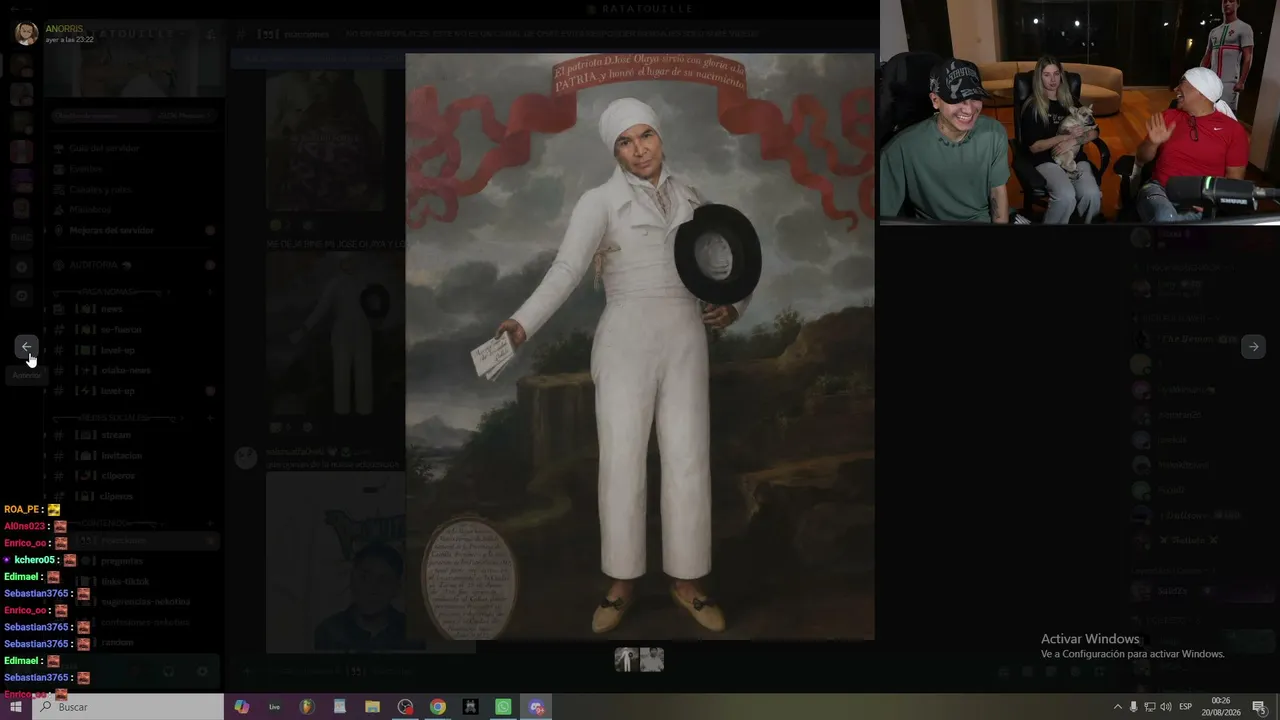Go to the next image with right arrow
This screenshot has height=720, width=1280.
[1253, 346]
